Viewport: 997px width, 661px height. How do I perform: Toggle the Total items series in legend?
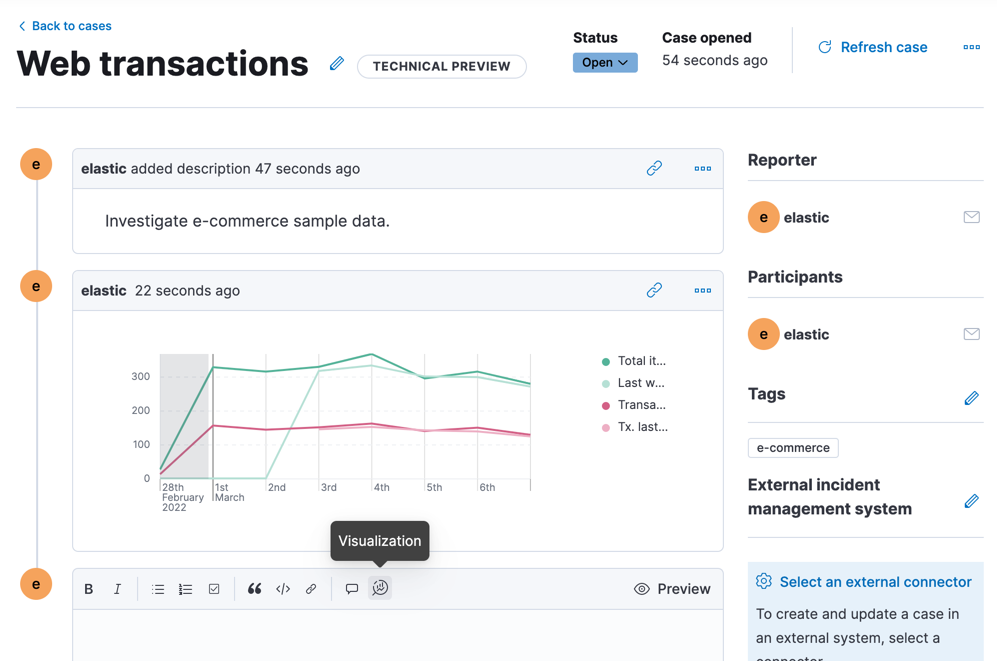(640, 361)
